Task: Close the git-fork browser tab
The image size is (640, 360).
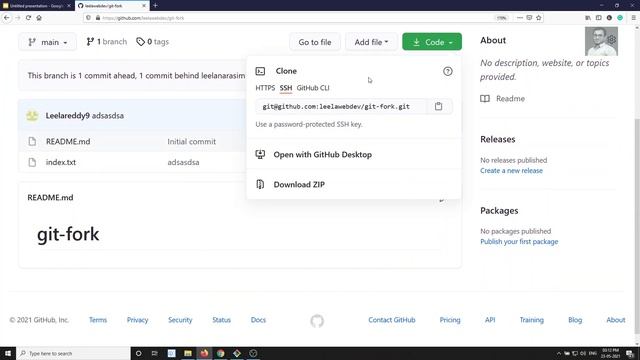Action: tap(144, 6)
